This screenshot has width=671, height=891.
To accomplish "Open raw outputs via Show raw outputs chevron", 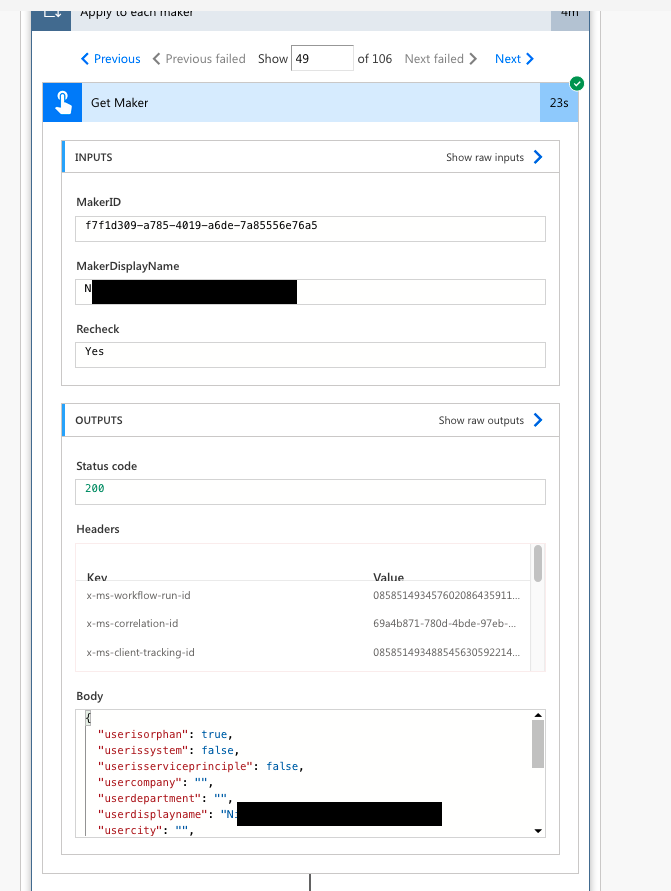I will (x=537, y=420).
